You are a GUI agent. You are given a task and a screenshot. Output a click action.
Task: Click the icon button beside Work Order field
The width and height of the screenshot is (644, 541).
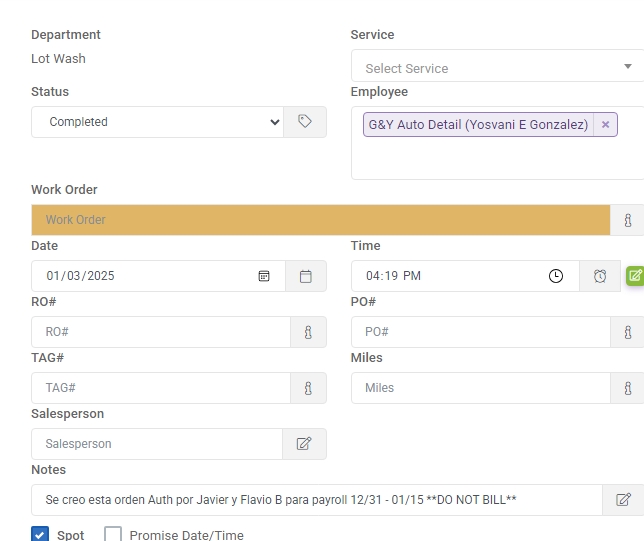tap(628, 220)
